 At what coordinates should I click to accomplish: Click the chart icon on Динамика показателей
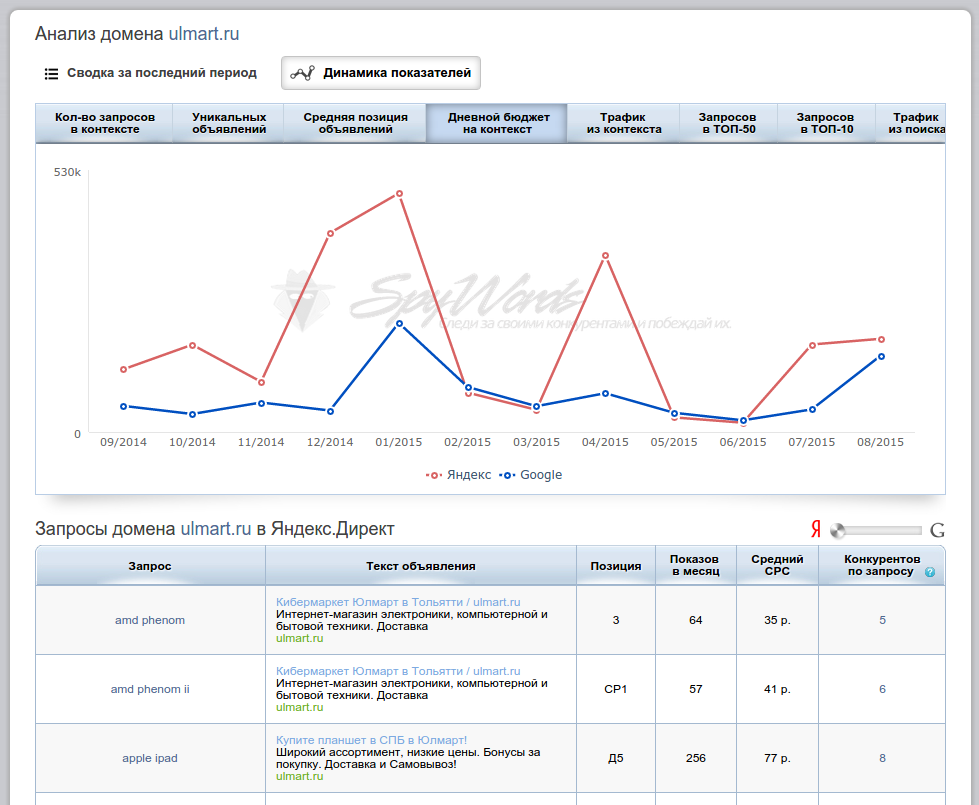(303, 73)
